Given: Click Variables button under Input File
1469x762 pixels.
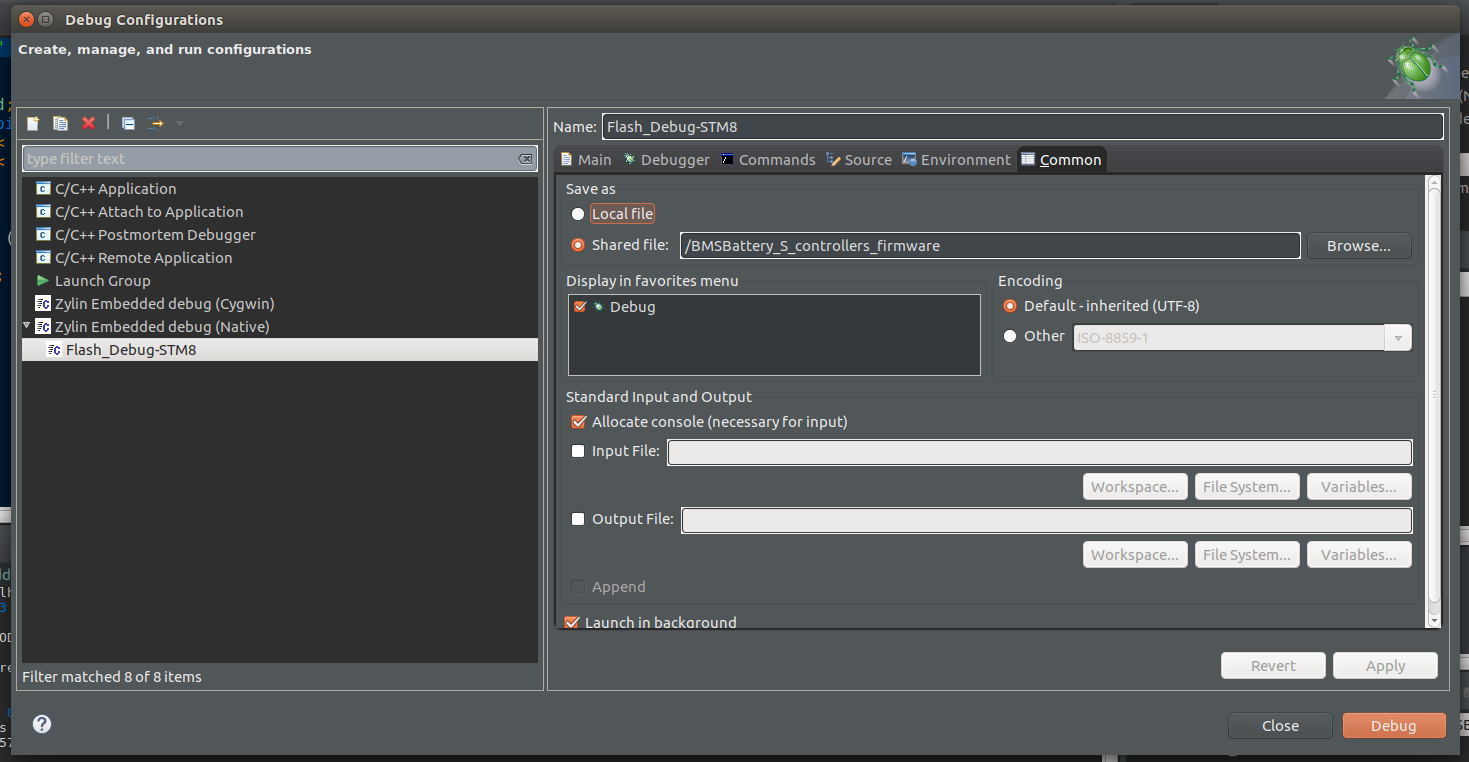Looking at the screenshot, I should [x=1359, y=487].
